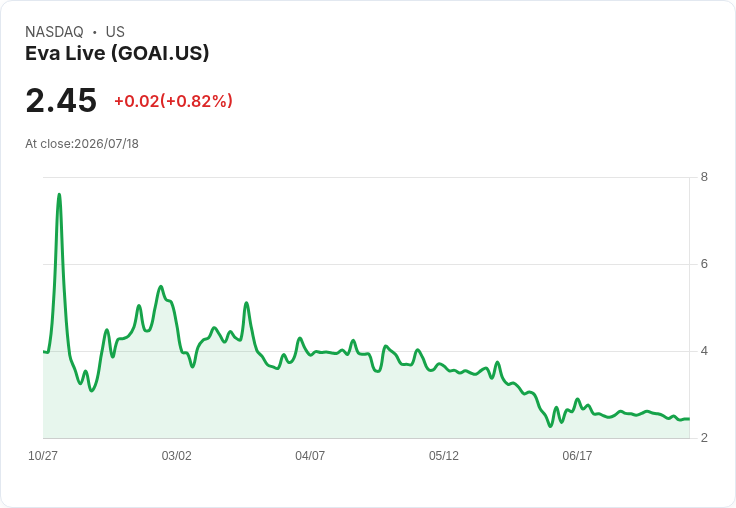Click the NASDAQ exchange label

54,32
